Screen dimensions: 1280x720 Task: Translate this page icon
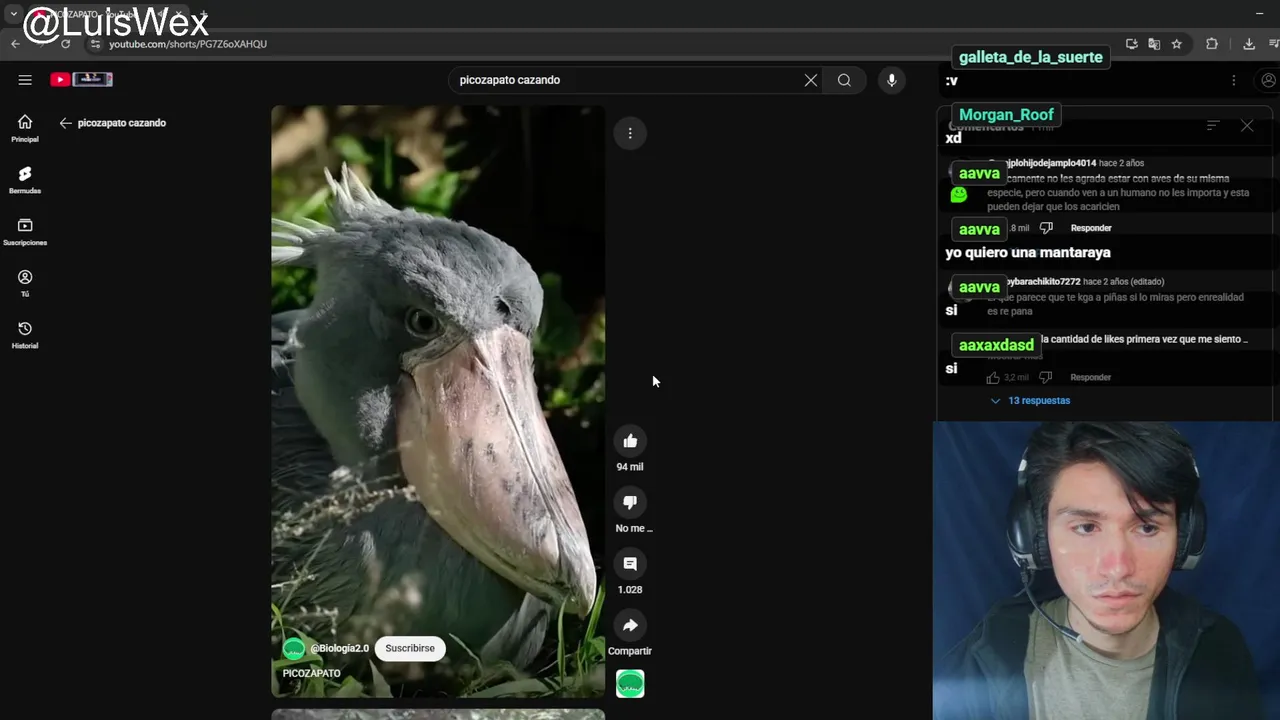pyautogui.click(x=1154, y=44)
